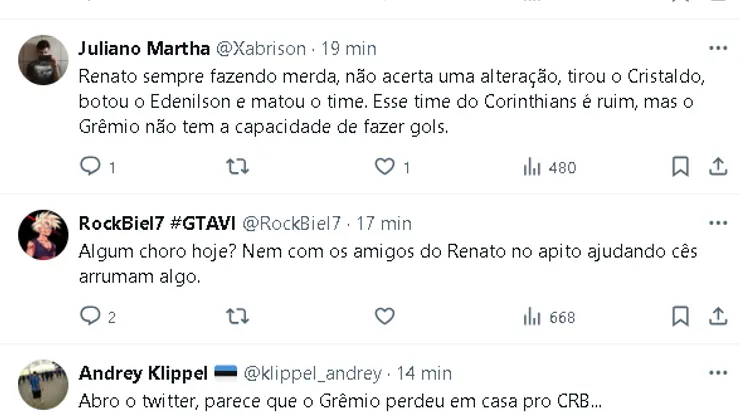The height and width of the screenshot is (416, 740).
Task: Retweet Juliano Martha's post
Action: (x=237, y=167)
